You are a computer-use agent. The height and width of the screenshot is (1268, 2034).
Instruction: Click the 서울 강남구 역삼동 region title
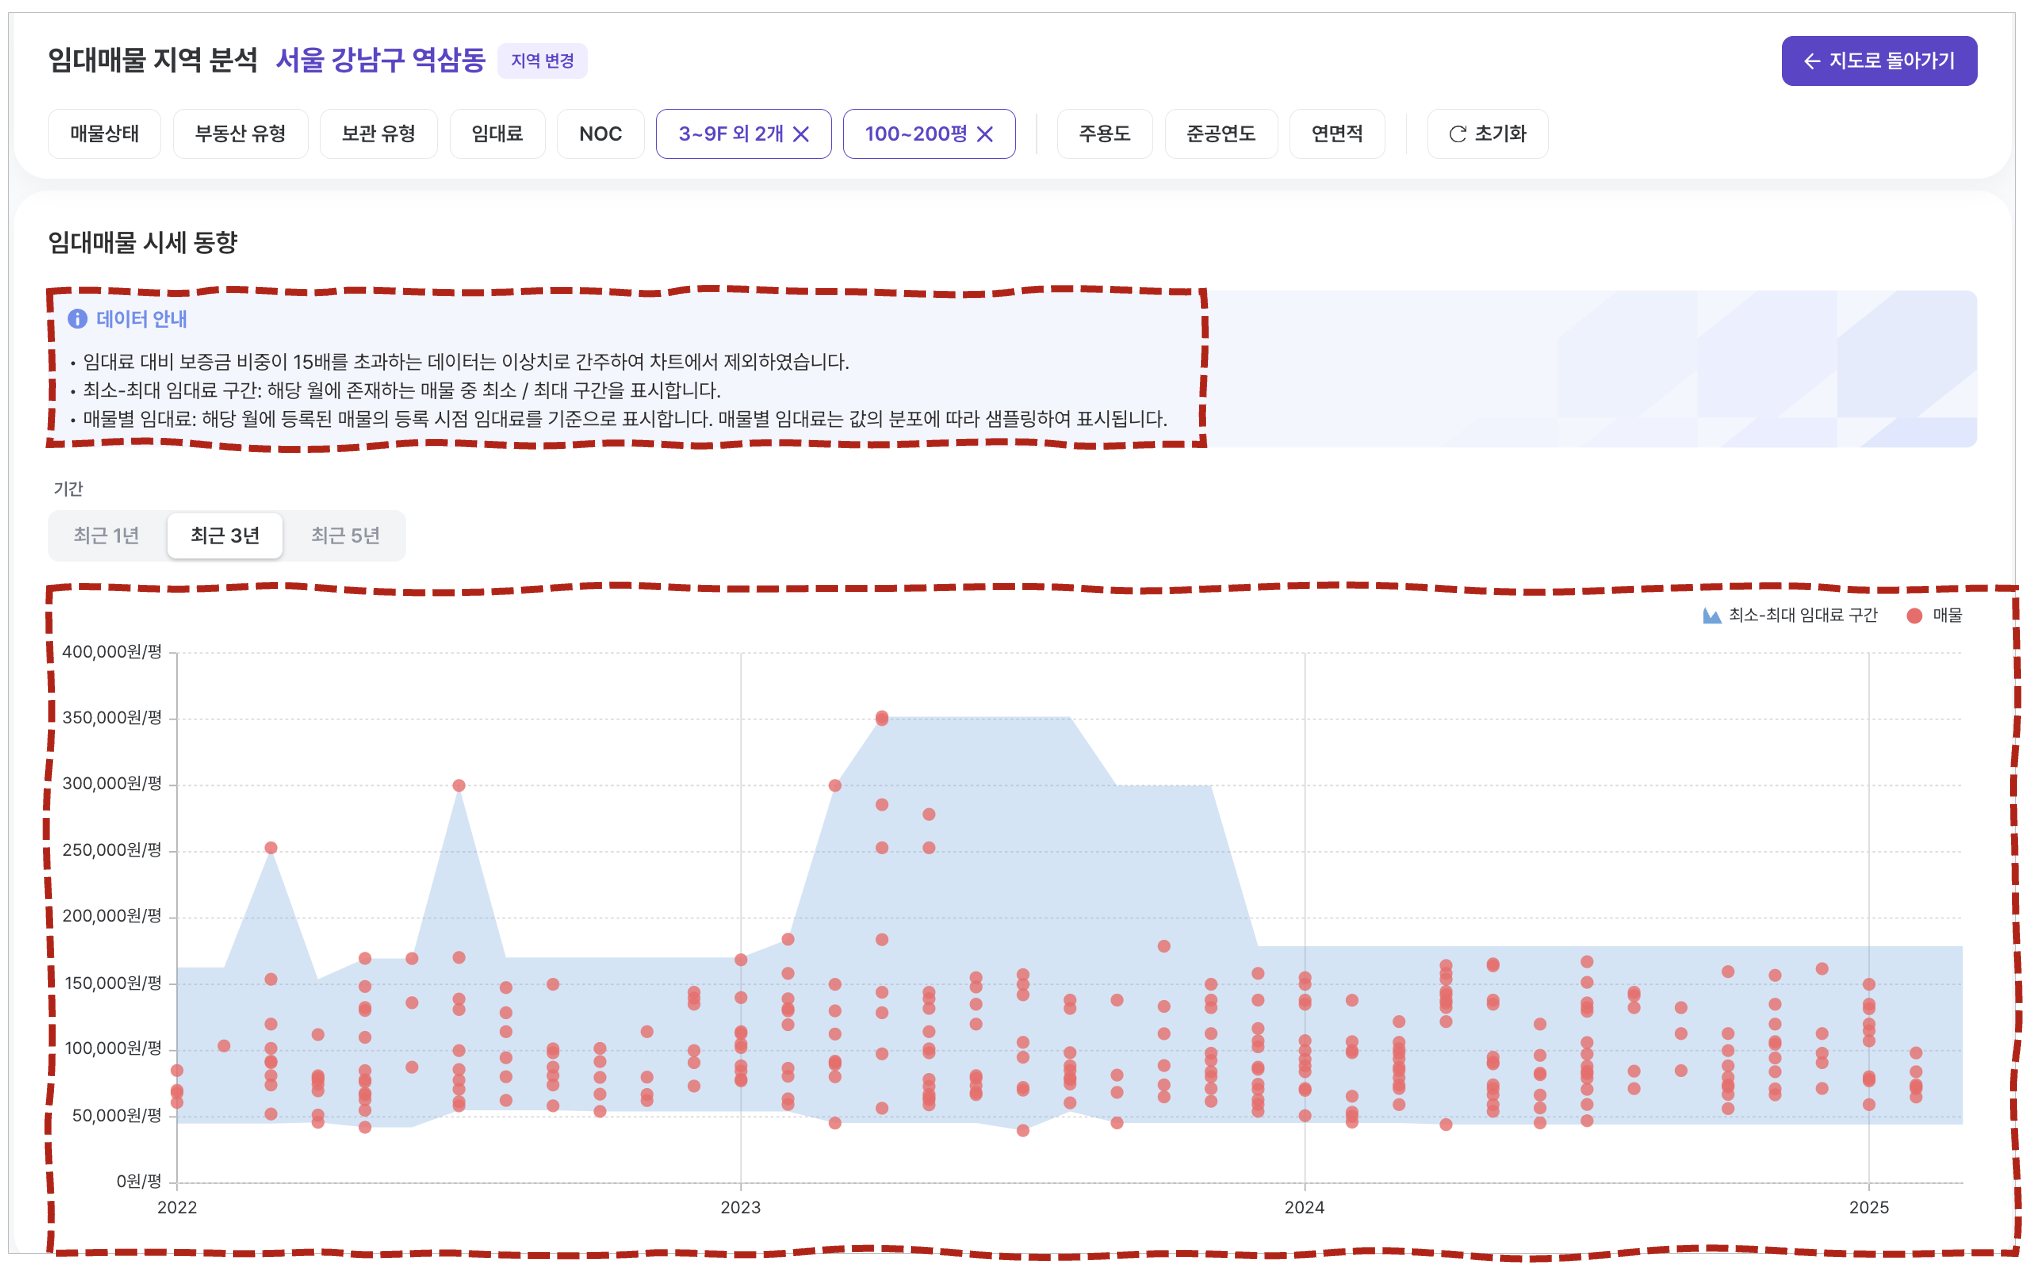(x=380, y=60)
